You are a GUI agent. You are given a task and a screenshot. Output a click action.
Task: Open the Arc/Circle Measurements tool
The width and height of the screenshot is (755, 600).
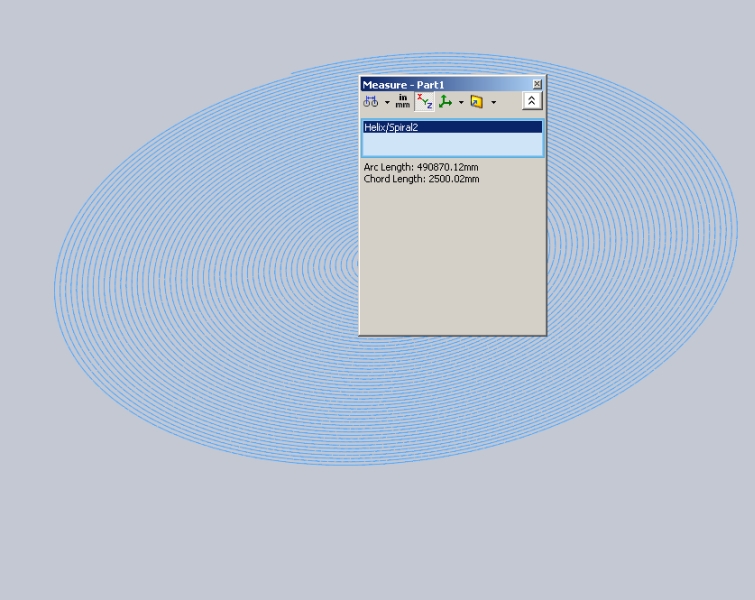point(370,102)
